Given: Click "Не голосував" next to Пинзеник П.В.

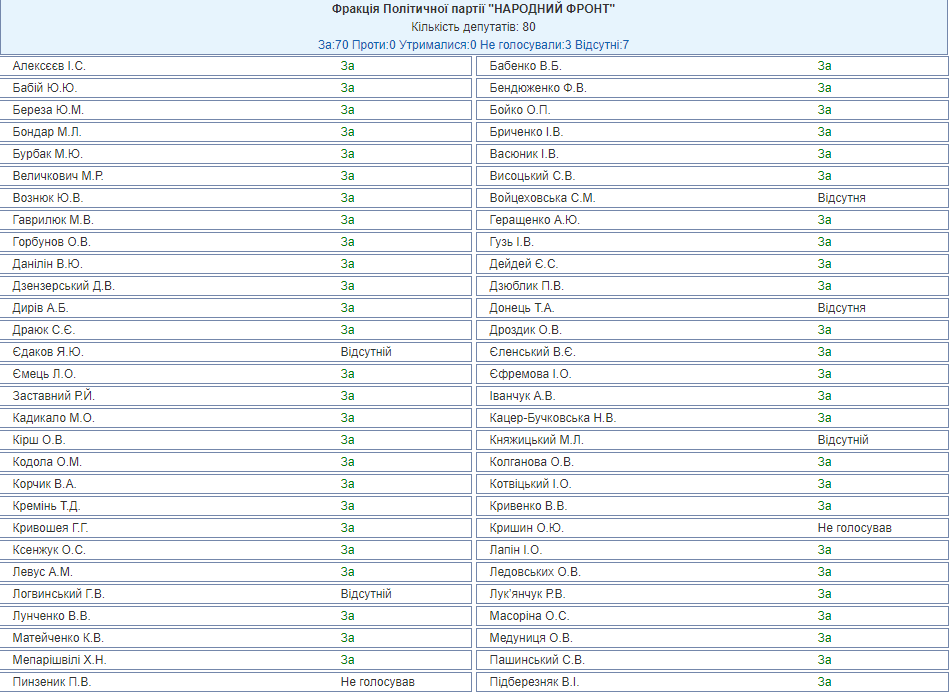Looking at the screenshot, I should pyautogui.click(x=377, y=682).
